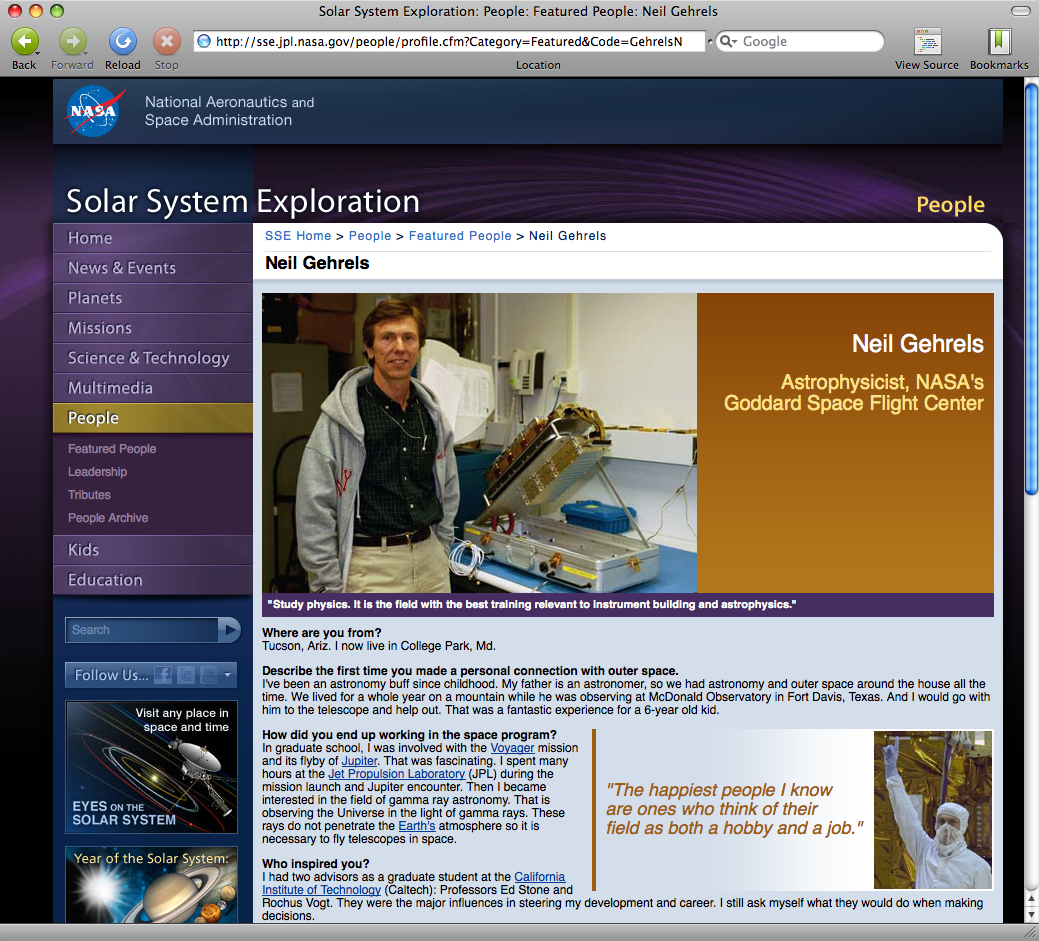The width and height of the screenshot is (1039, 941).
Task: Click the 'Where are you from?' question
Action: [x=321, y=633]
